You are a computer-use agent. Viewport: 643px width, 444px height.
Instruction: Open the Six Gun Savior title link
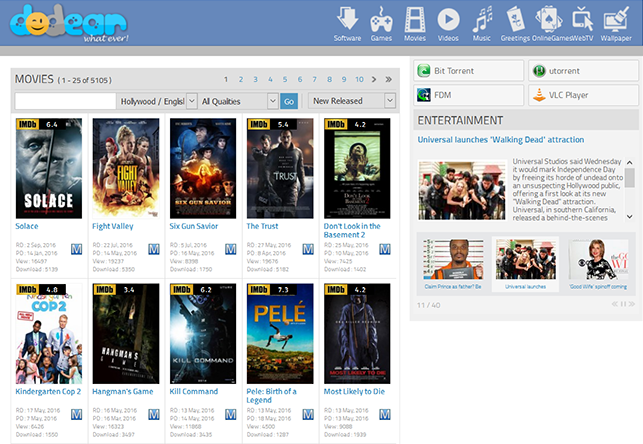[x=194, y=226]
